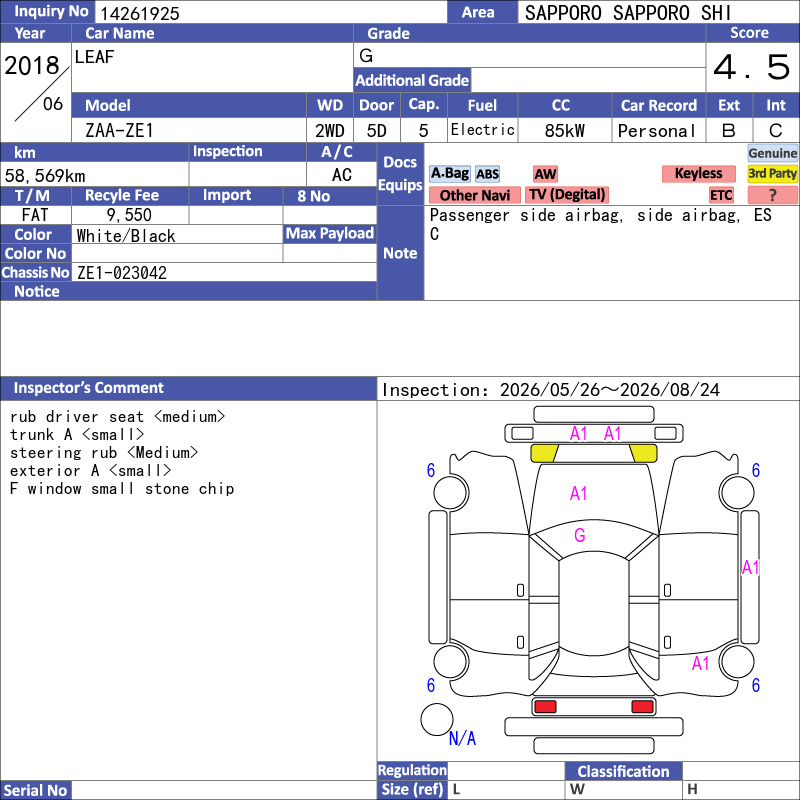Click the G mark on the windshield

(x=580, y=535)
